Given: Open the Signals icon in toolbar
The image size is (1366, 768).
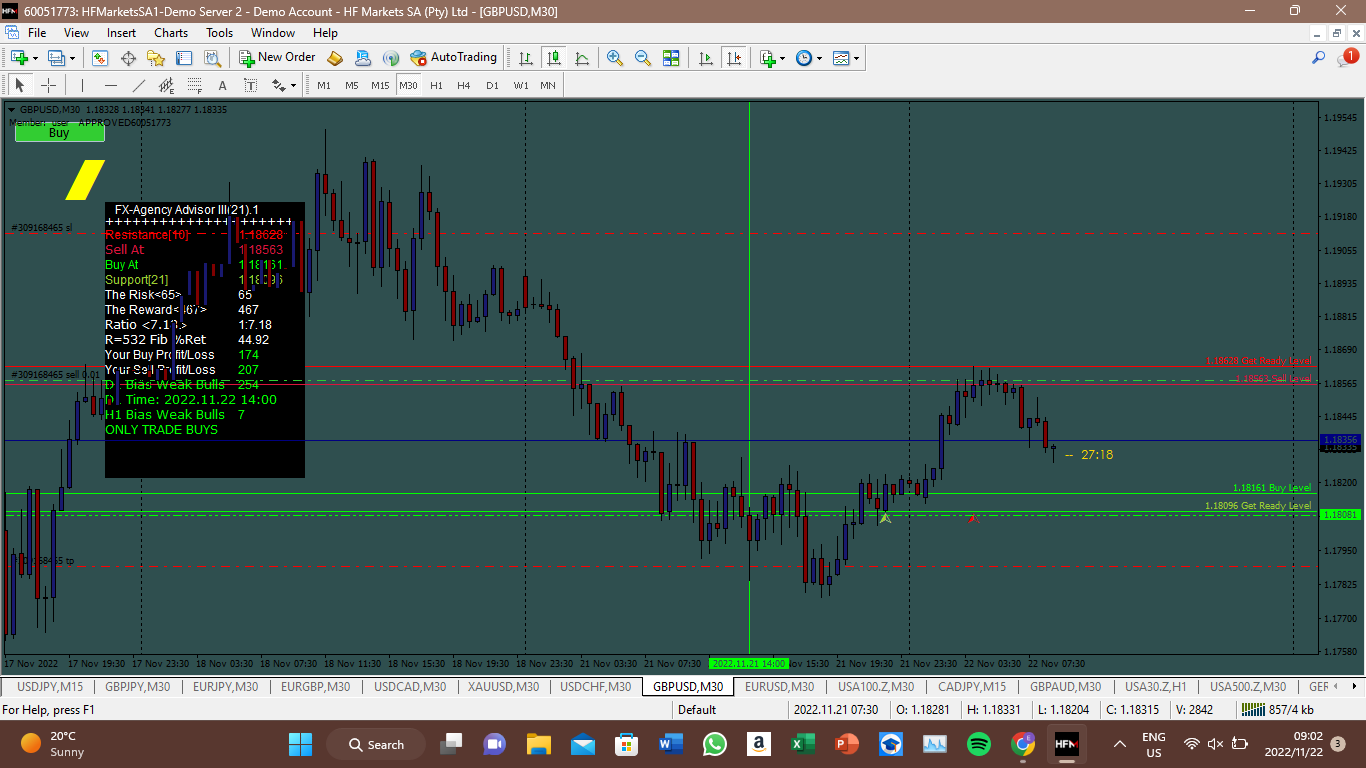Looking at the screenshot, I should 391,58.
